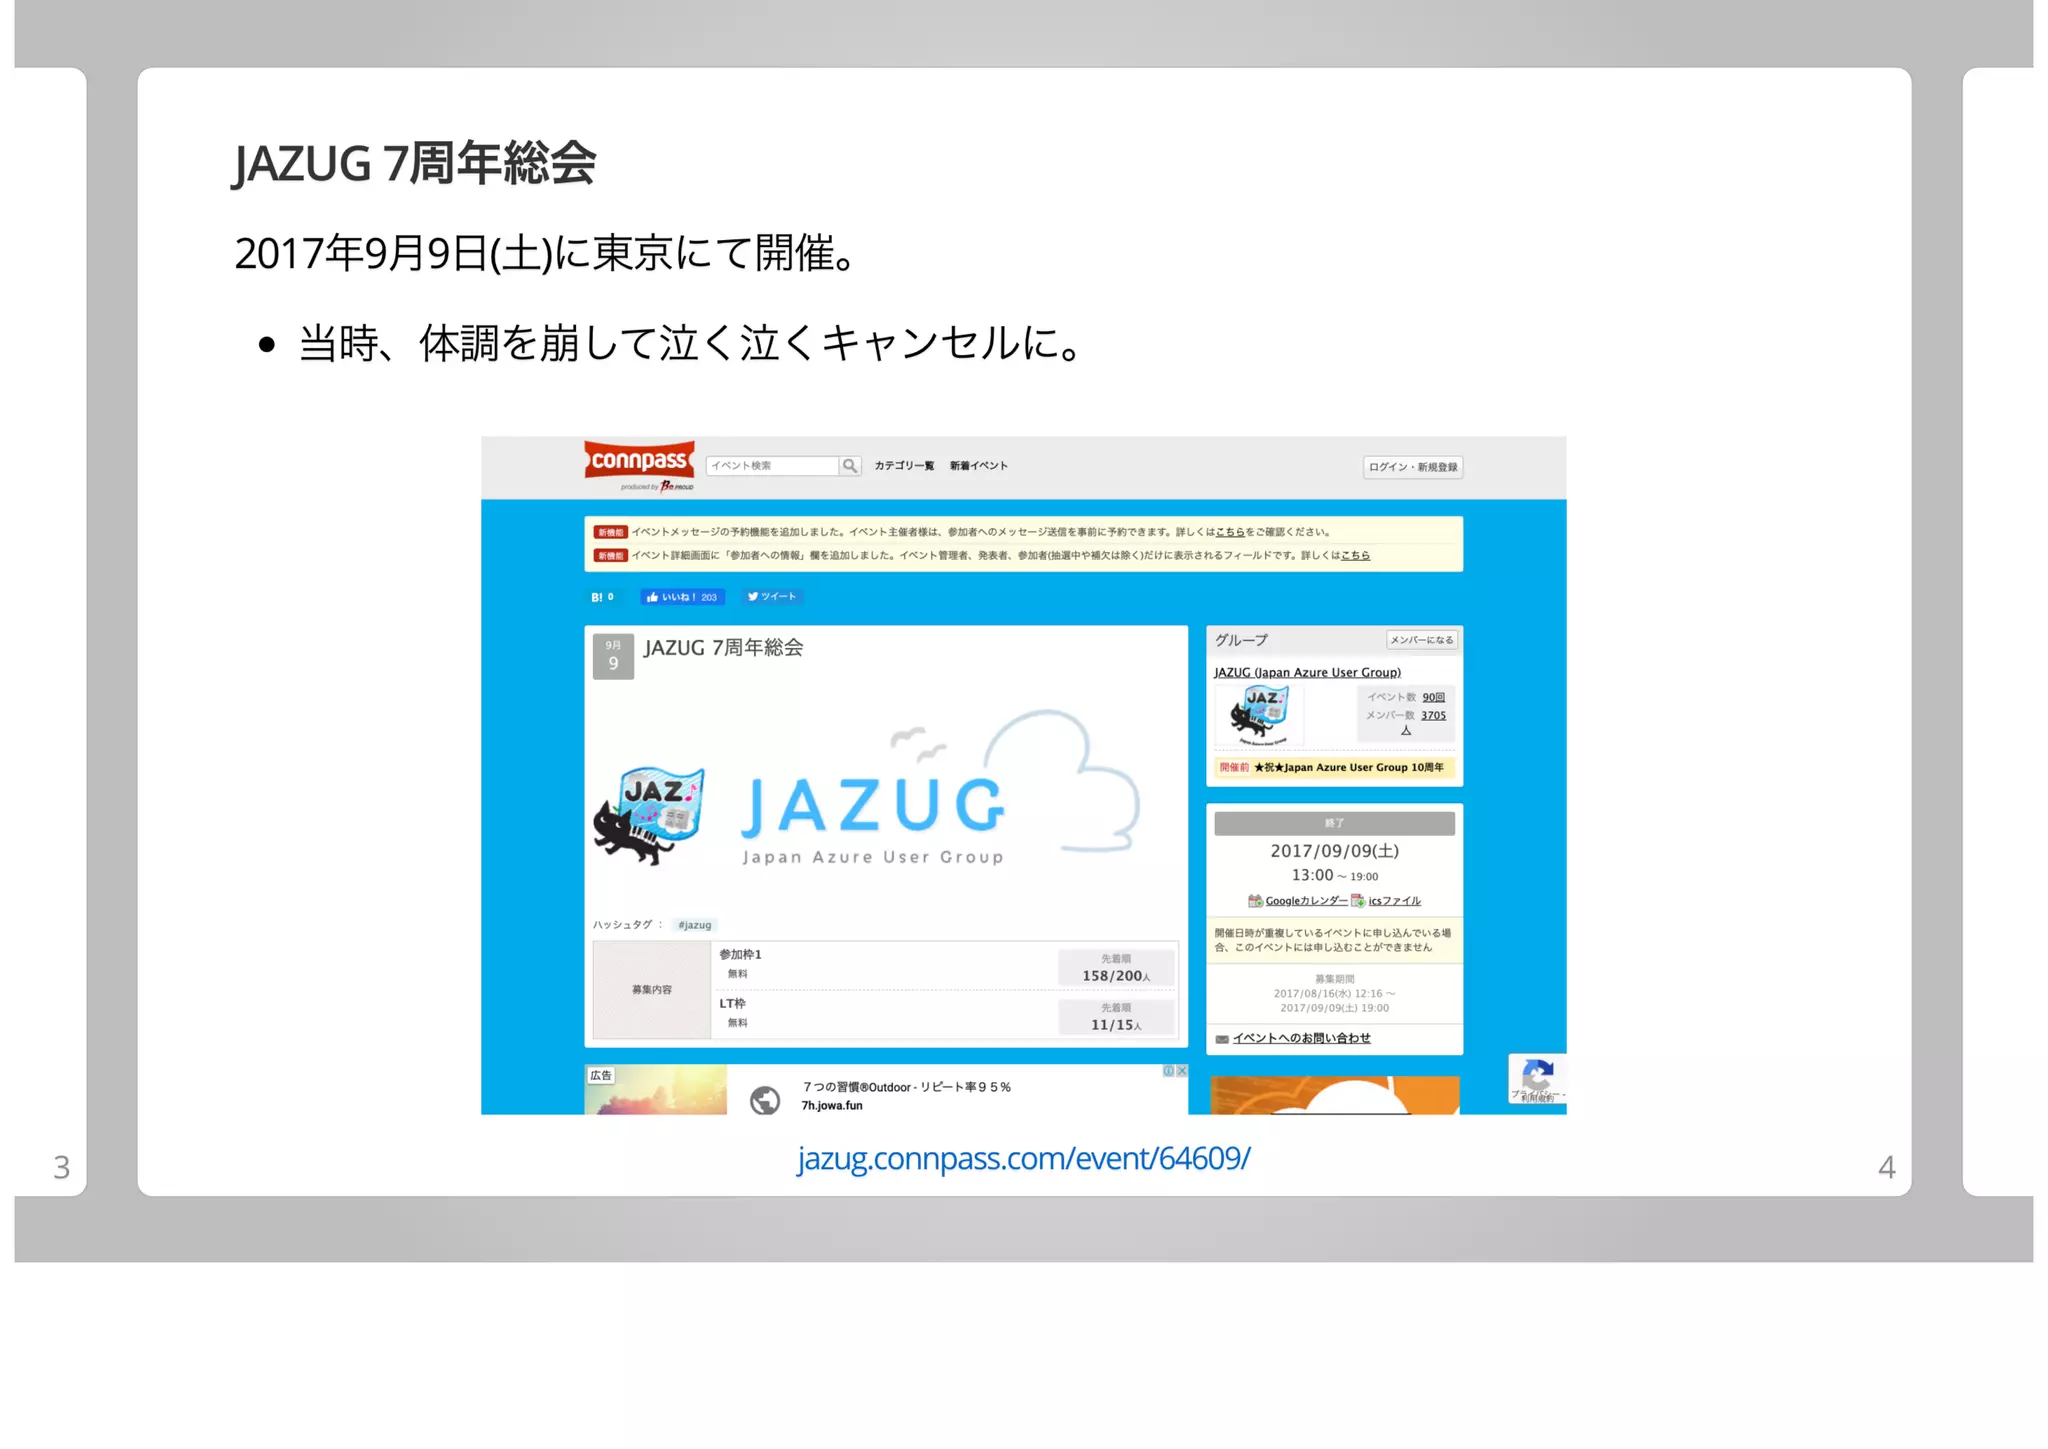Click the 158/200人 capacity value
Image resolution: width=2048 pixels, height=1449 pixels.
click(x=1115, y=975)
